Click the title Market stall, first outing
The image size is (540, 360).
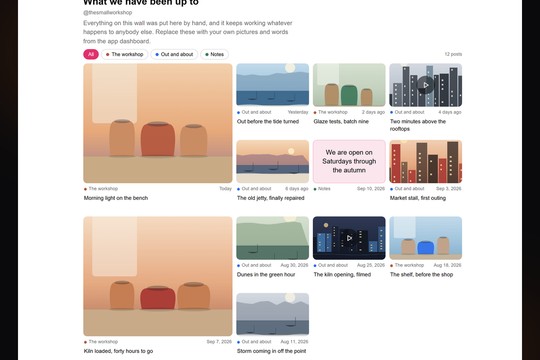tap(418, 198)
